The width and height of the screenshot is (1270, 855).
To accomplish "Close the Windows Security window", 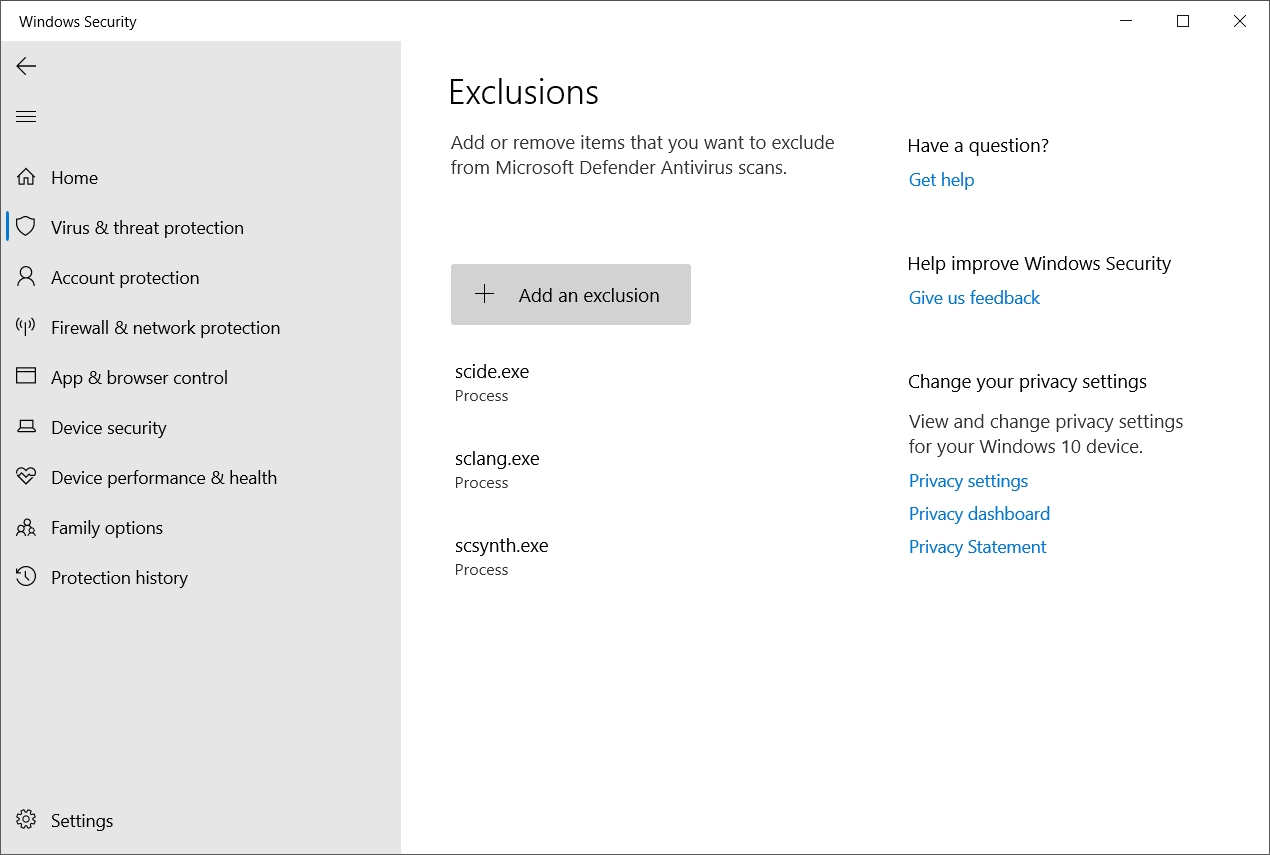I will 1240,21.
